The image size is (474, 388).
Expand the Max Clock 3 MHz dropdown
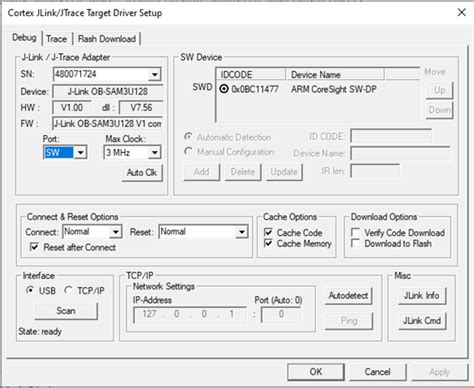(155, 153)
